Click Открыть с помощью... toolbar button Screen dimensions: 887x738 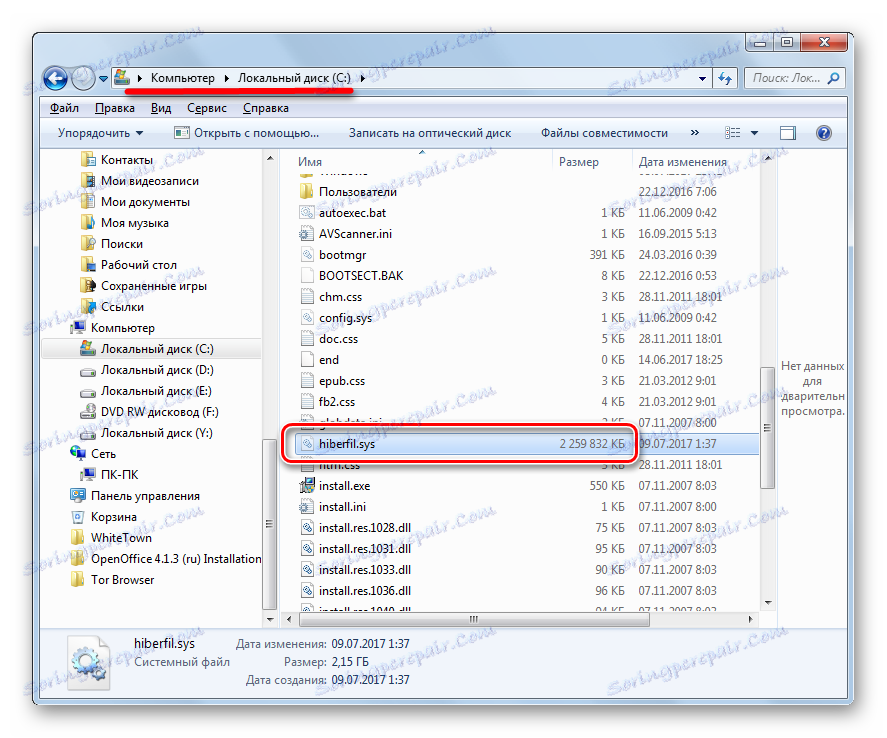pos(247,133)
